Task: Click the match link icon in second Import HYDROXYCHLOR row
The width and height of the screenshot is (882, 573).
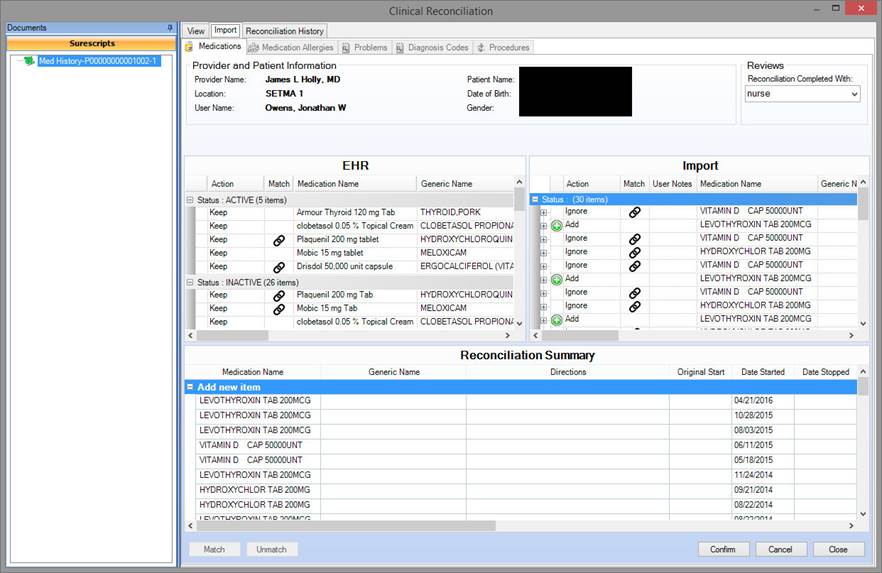Action: pos(634,306)
